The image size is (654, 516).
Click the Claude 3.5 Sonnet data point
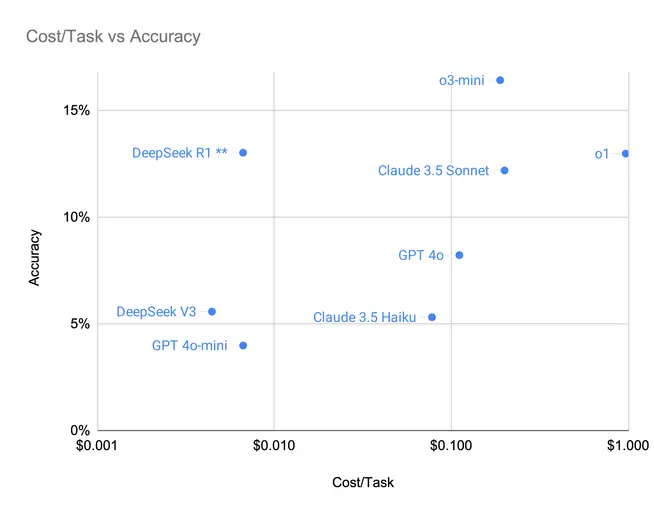click(504, 170)
